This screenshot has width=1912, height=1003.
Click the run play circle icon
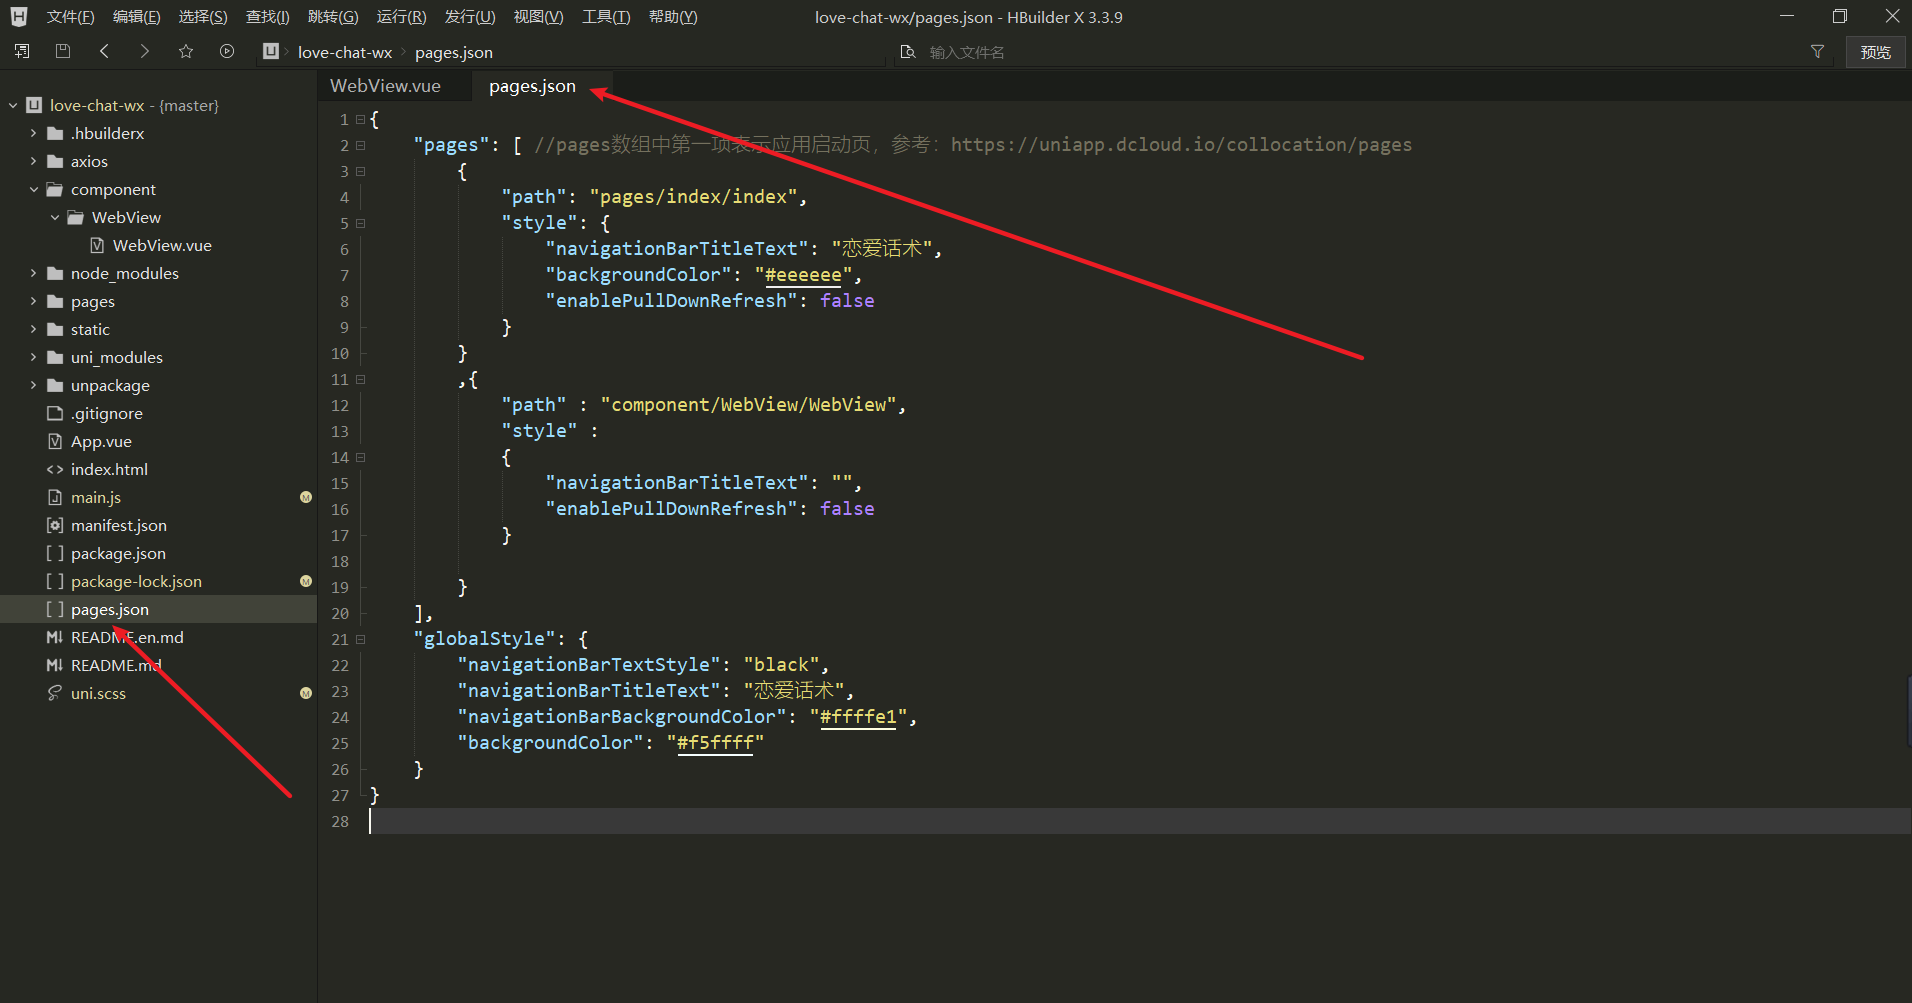coord(227,51)
